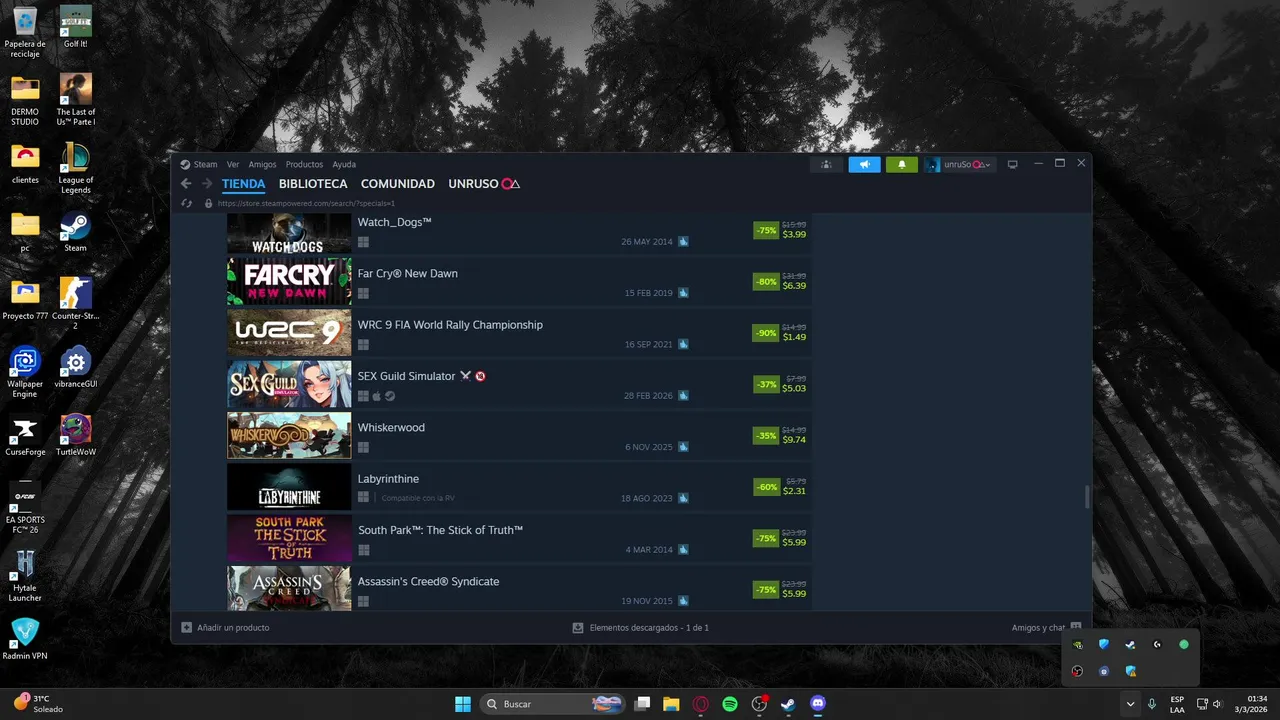Open the Windows Start menu

pyautogui.click(x=463, y=704)
